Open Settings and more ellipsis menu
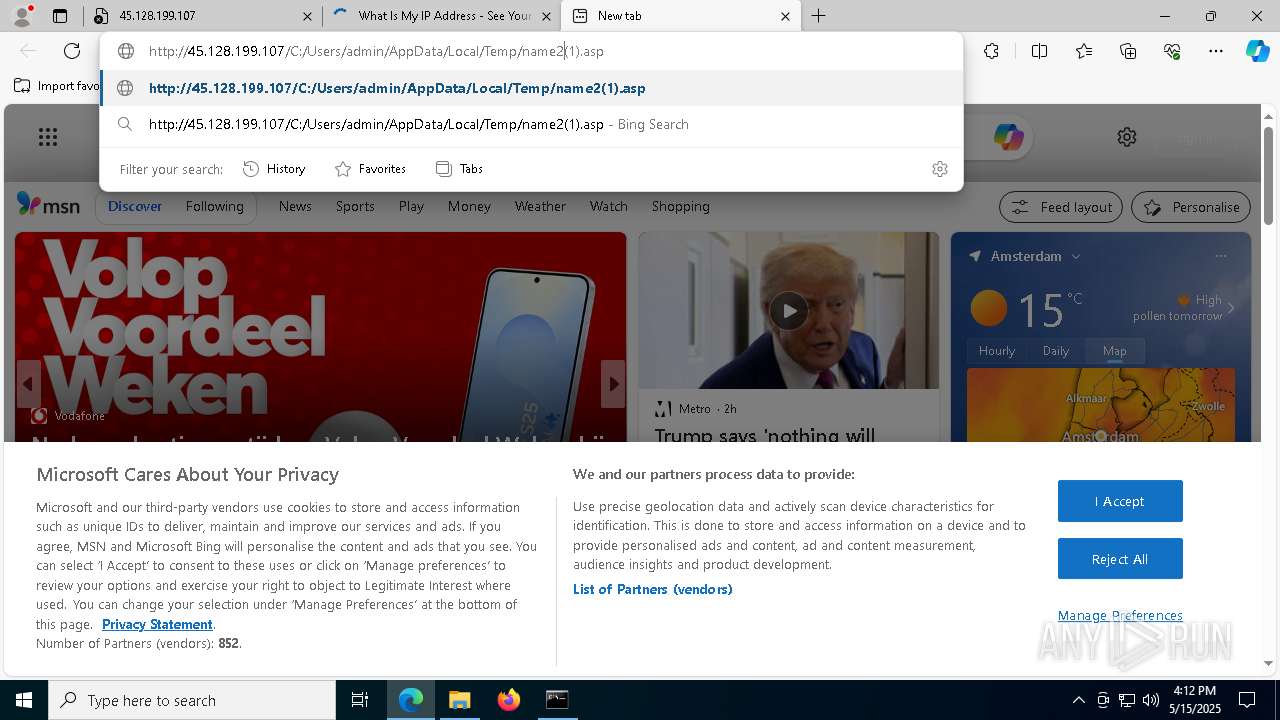This screenshot has width=1280, height=720. 1216,51
